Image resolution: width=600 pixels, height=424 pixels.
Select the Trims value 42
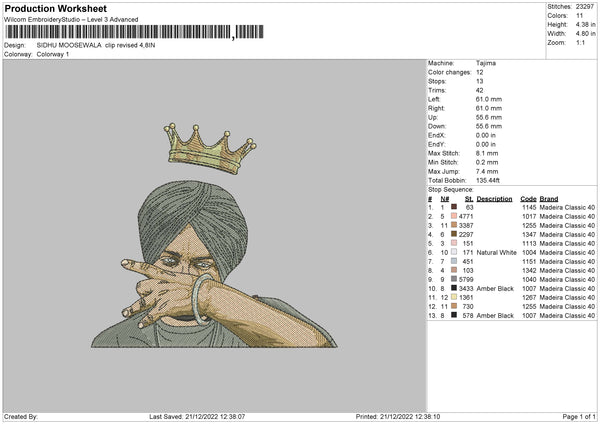point(479,90)
